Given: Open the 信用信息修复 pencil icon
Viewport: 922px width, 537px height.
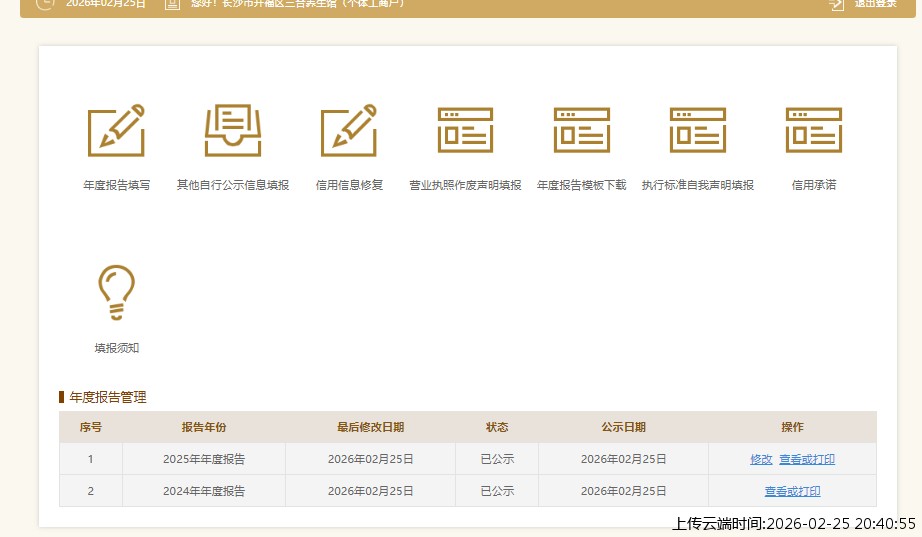Looking at the screenshot, I should [x=349, y=131].
